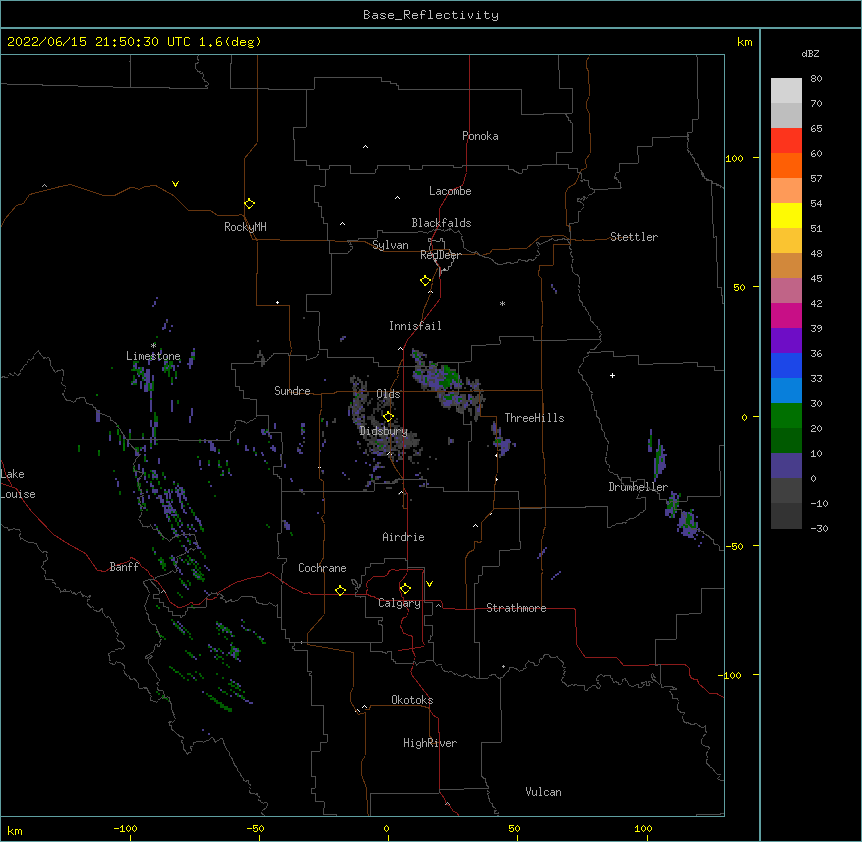Select the Innisfail label
Viewport: 862px width, 842px height.
point(415,326)
